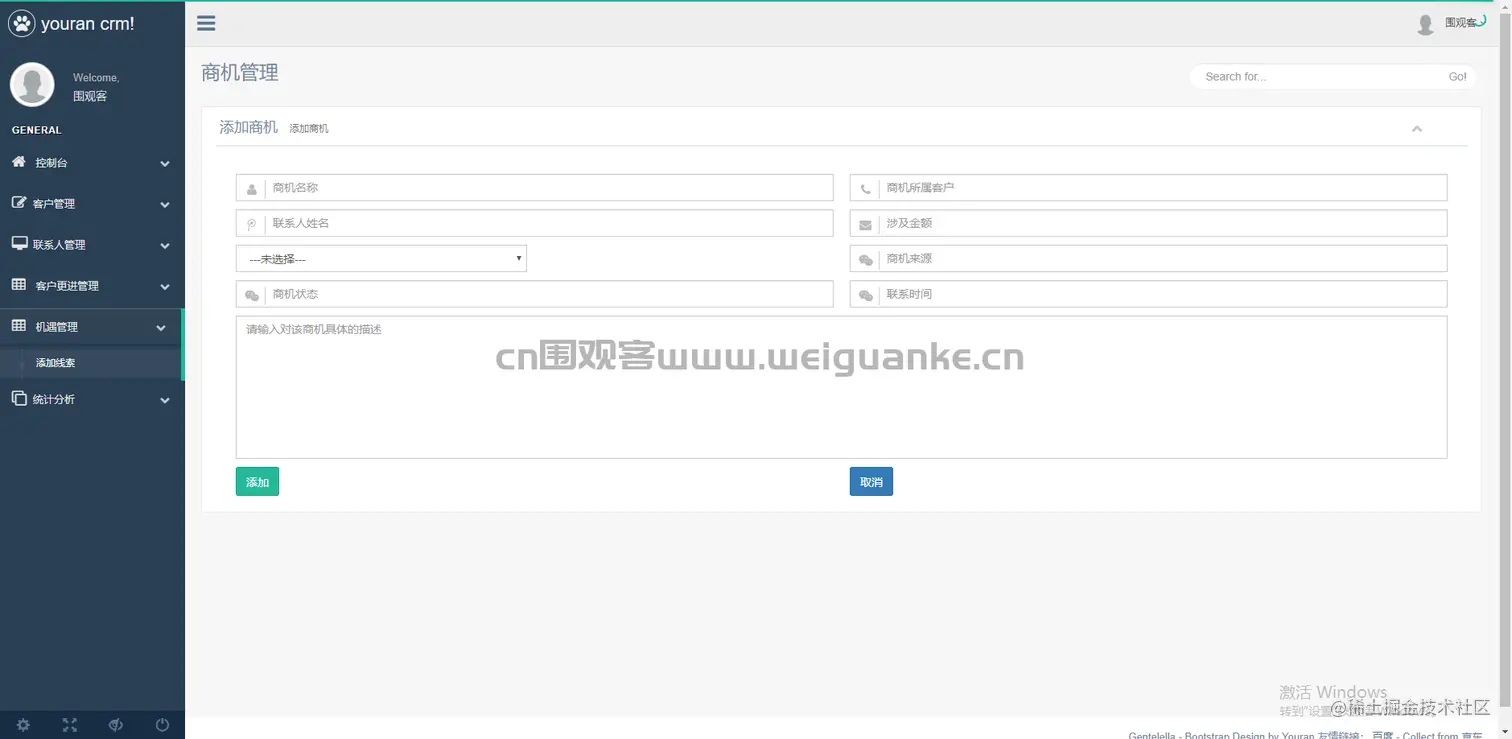Expand the 统计分析 menu chevron
The width and height of the screenshot is (1512, 739).
(165, 401)
